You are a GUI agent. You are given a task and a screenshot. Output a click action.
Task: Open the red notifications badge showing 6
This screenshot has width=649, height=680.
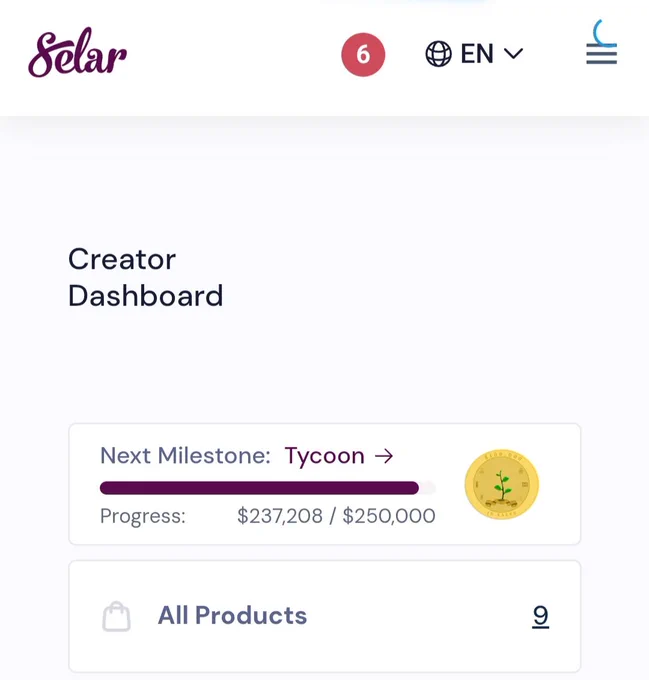(x=363, y=55)
